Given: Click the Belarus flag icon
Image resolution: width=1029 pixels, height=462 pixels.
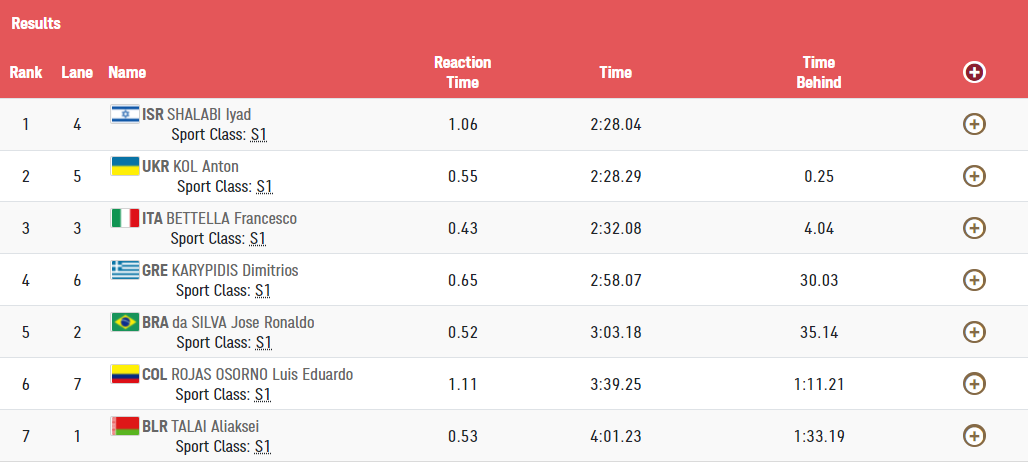Looking at the screenshot, I should coord(124,426).
